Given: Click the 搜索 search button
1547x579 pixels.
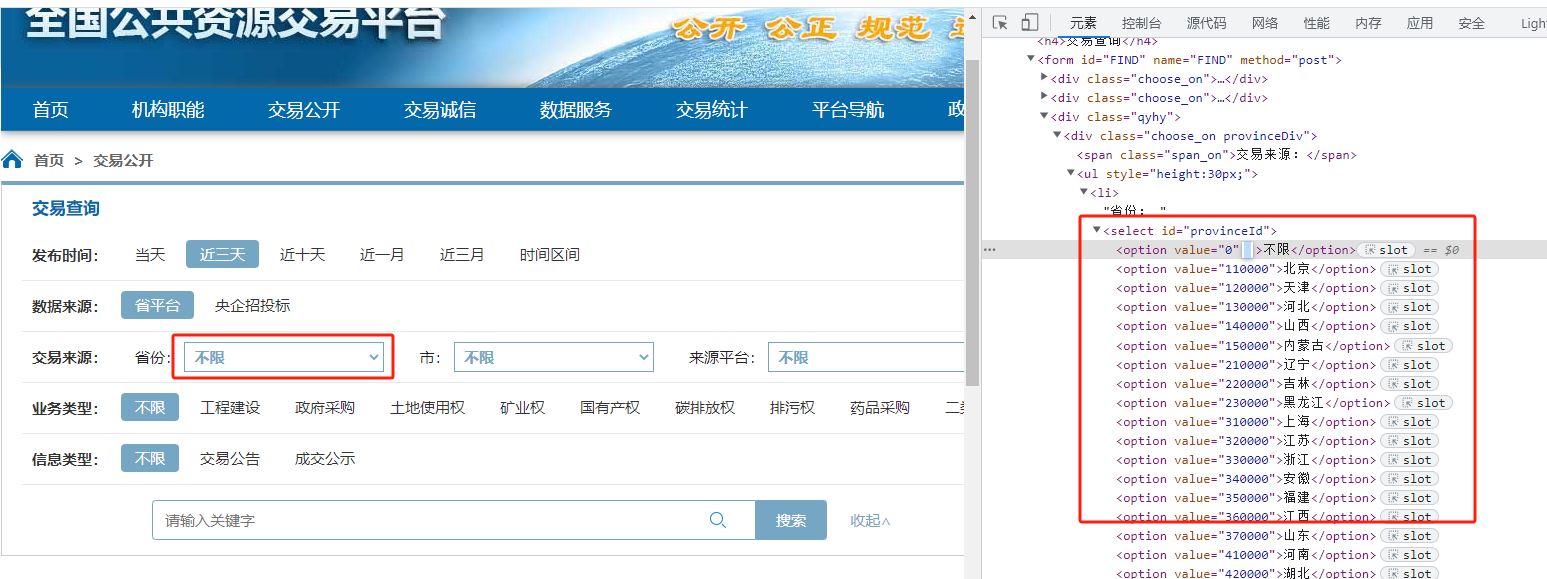Looking at the screenshot, I should pyautogui.click(x=791, y=520).
